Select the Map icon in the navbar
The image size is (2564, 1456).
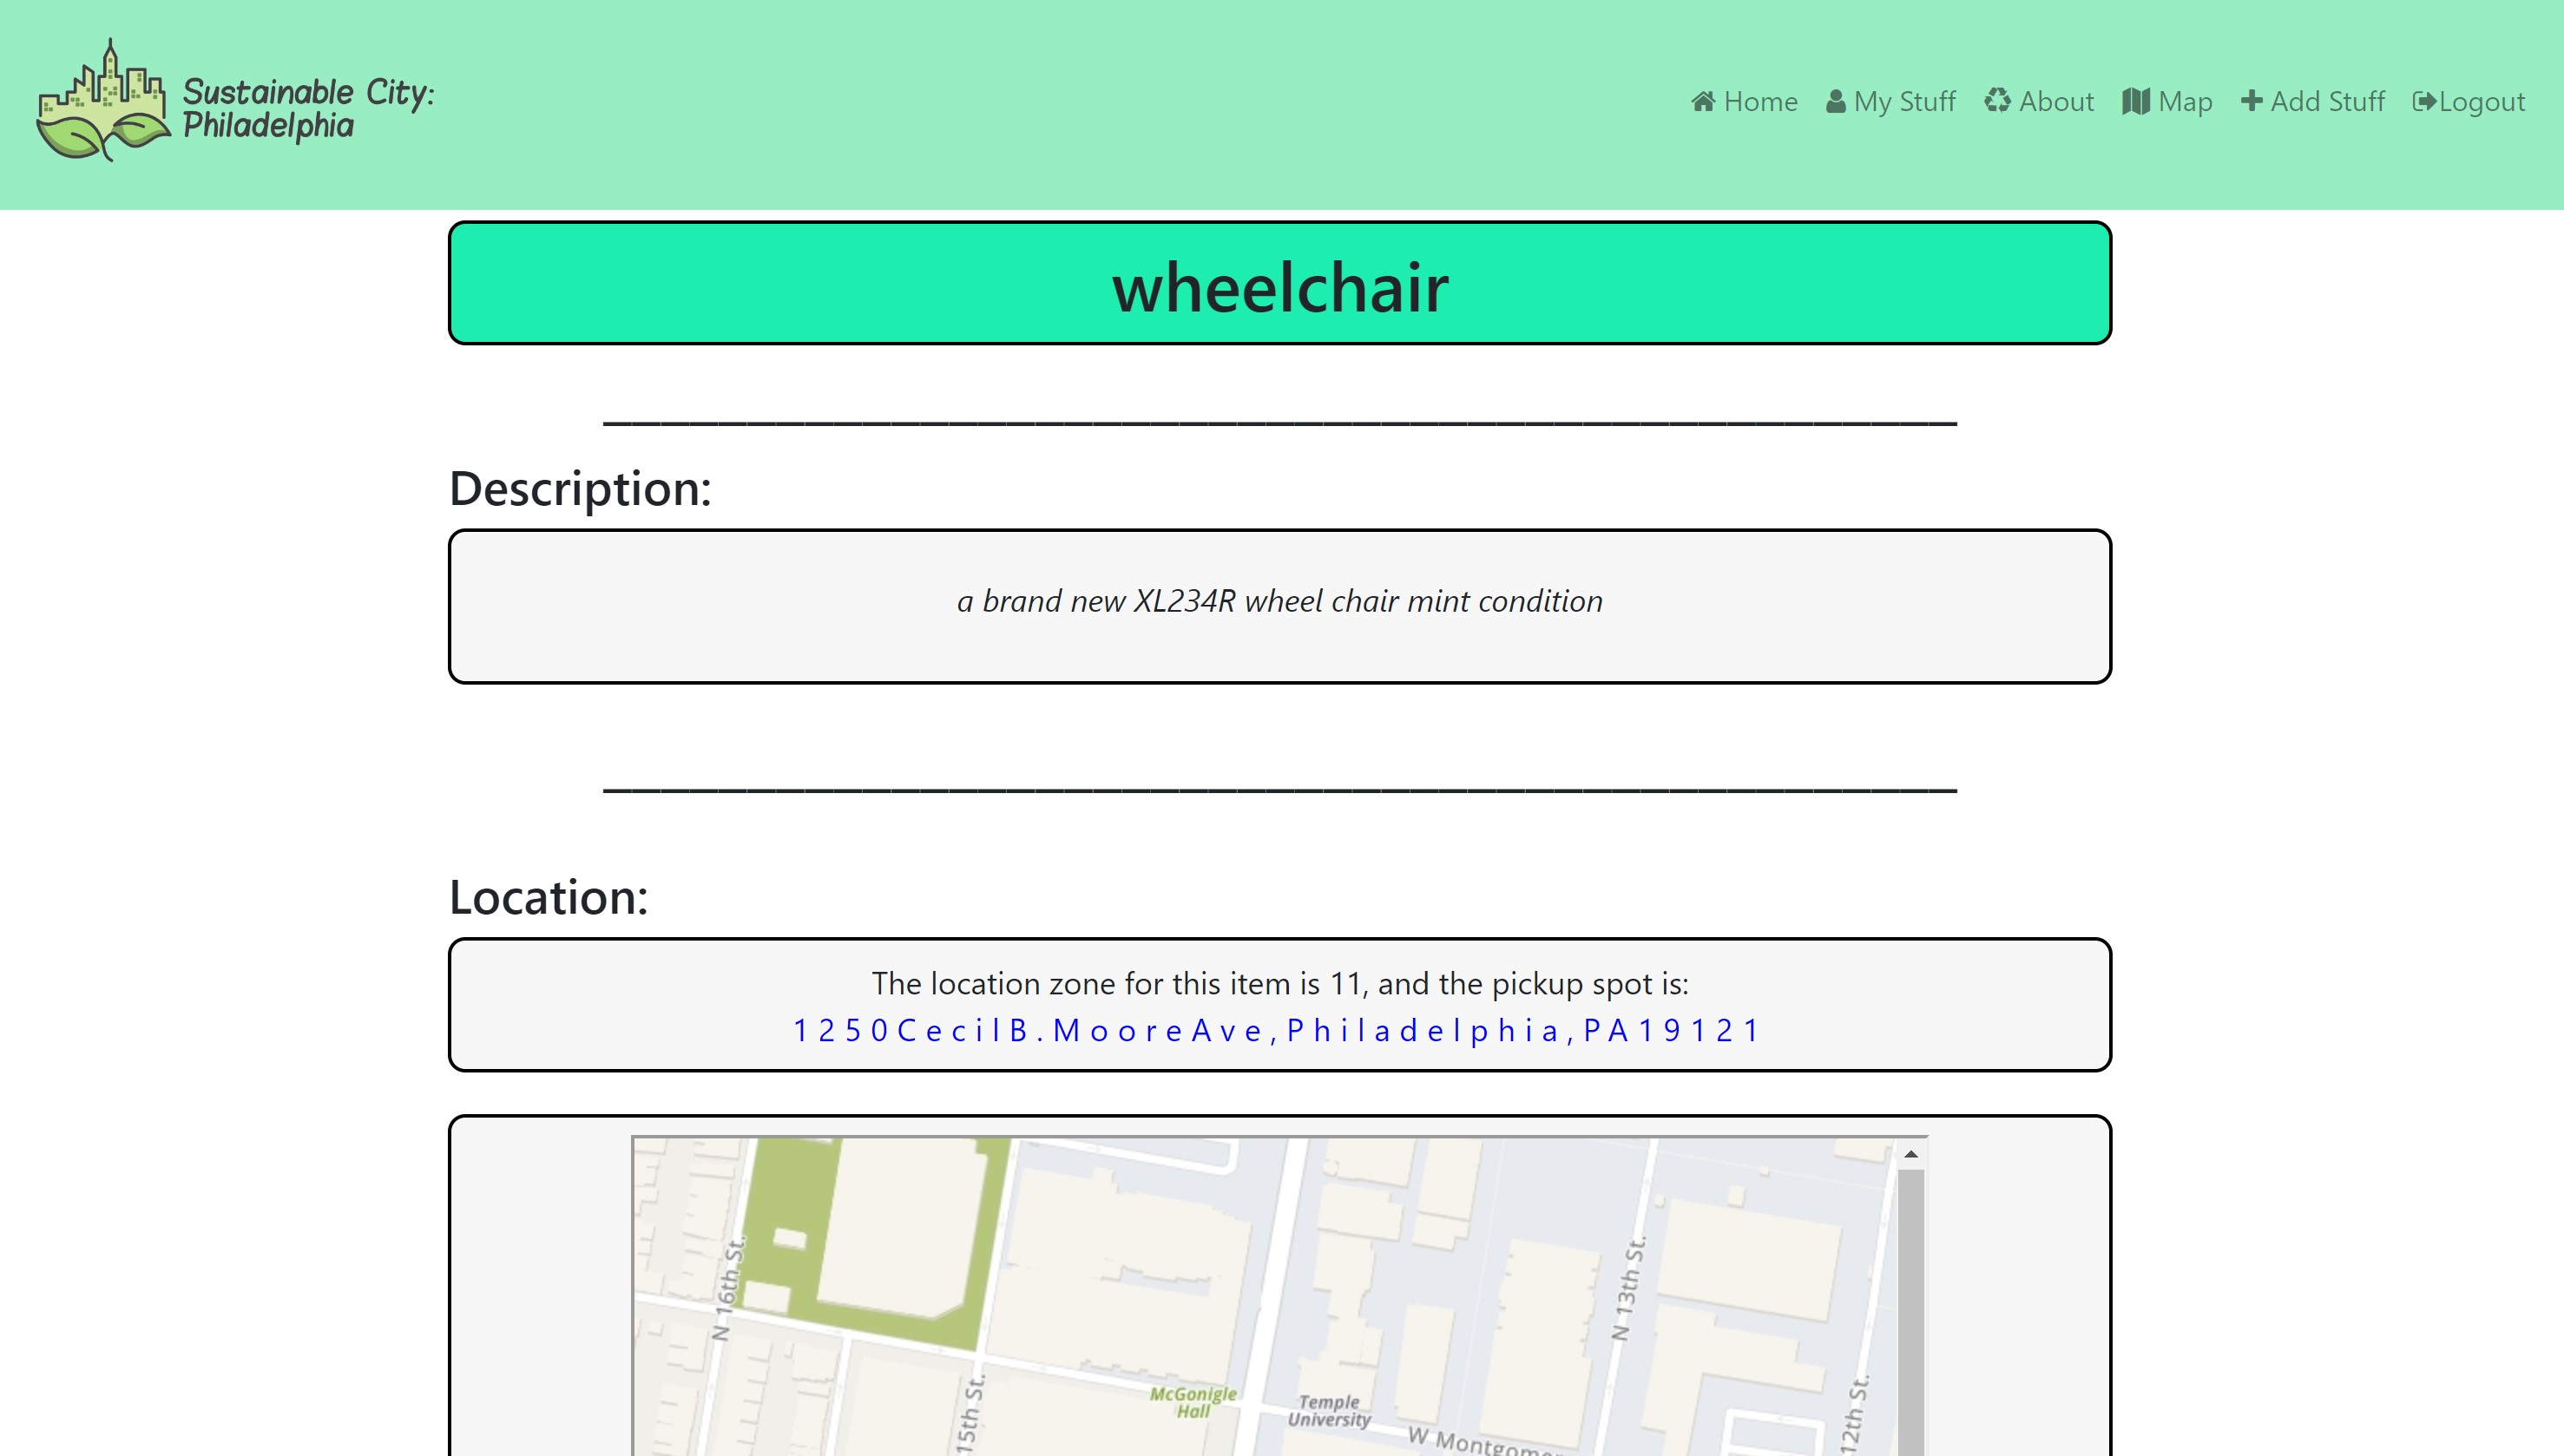[x=2138, y=101]
